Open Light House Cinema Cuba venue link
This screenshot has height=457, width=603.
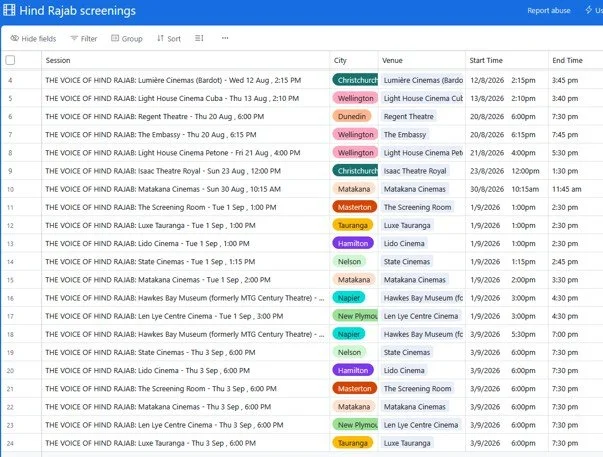[423, 98]
